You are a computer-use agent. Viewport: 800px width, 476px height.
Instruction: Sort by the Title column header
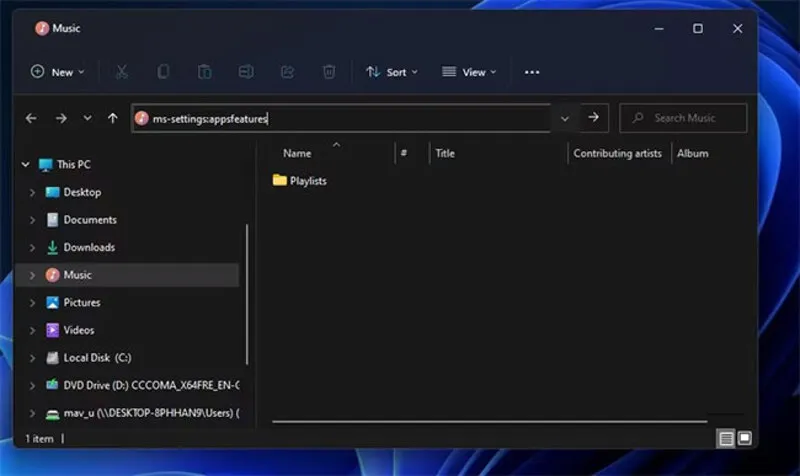[x=445, y=153]
